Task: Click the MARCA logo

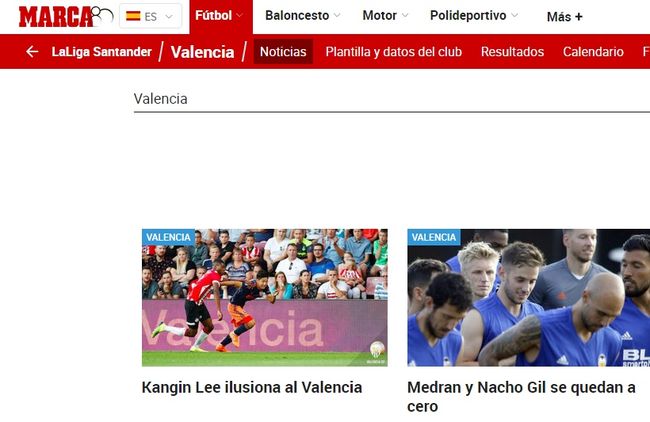Action: tap(65, 17)
